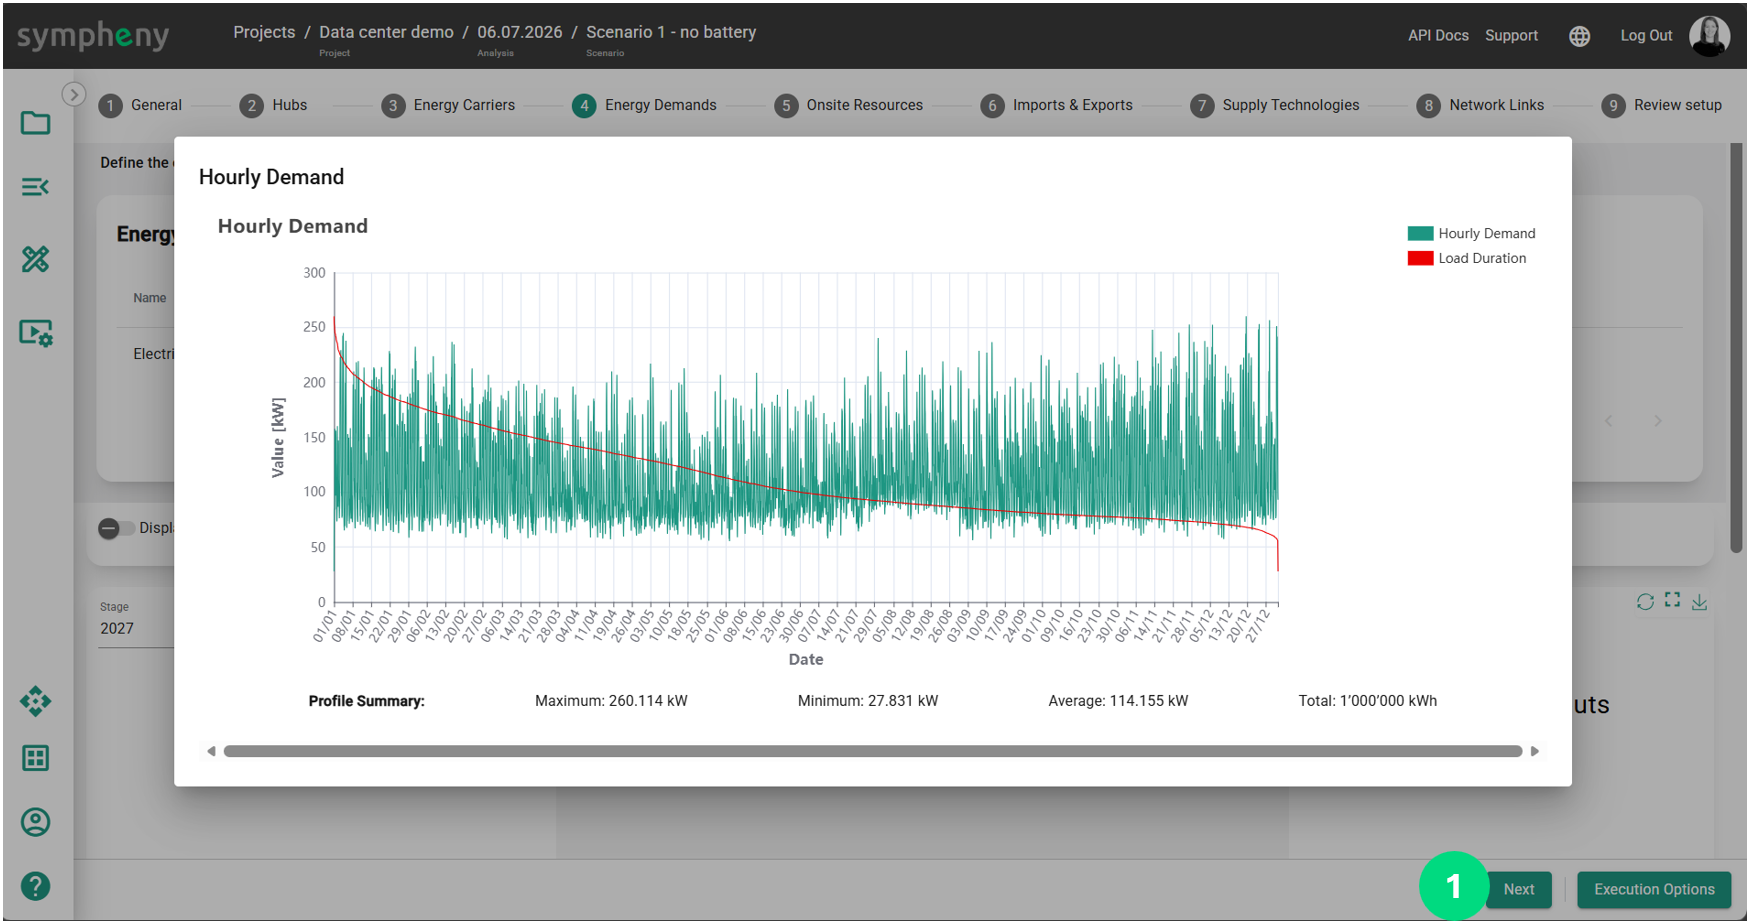Open API Docs link
1747x921 pixels.
tap(1438, 35)
